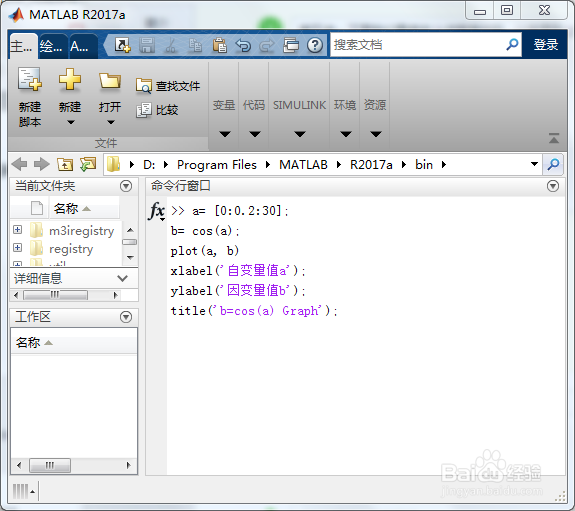Click the title('b=cos(a) Graph') line
Screen dimensions: 575x511
coord(254,311)
